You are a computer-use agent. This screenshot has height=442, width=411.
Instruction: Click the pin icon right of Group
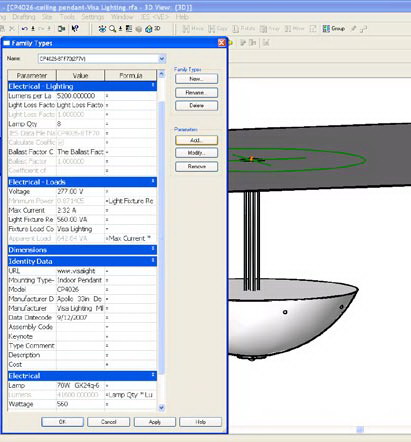tap(354, 29)
